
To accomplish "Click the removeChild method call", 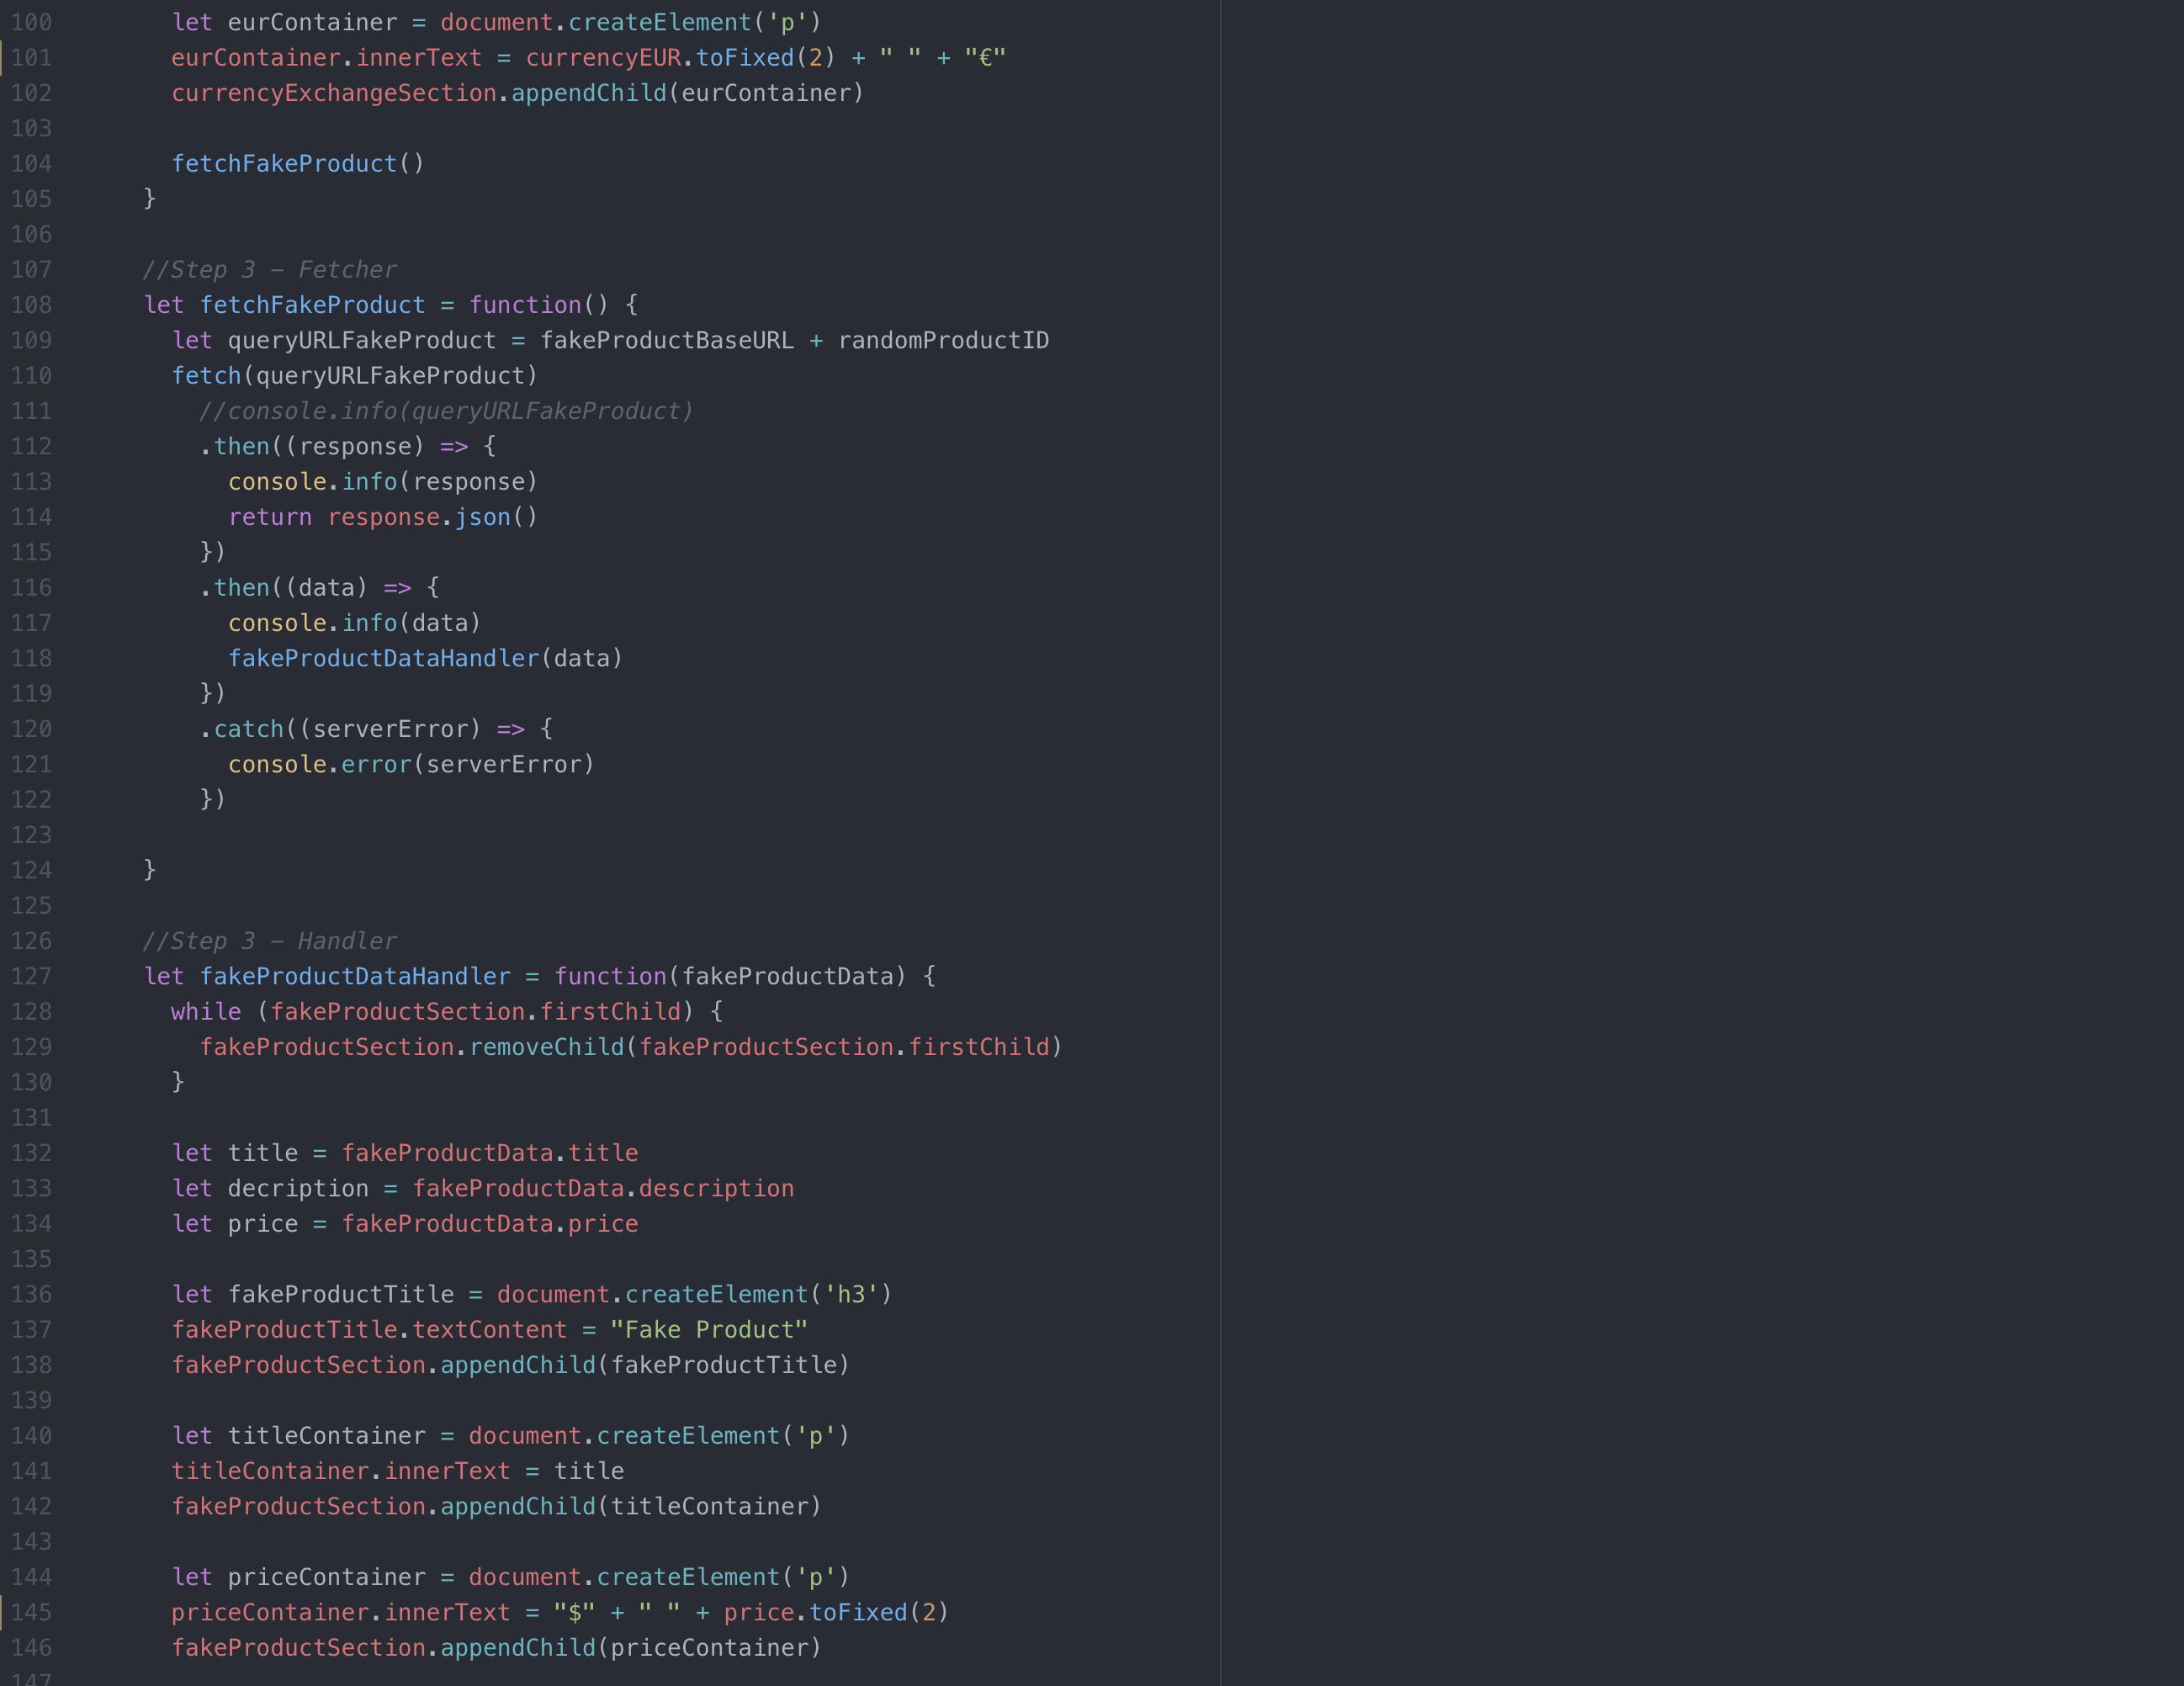I will pyautogui.click(x=546, y=1047).
